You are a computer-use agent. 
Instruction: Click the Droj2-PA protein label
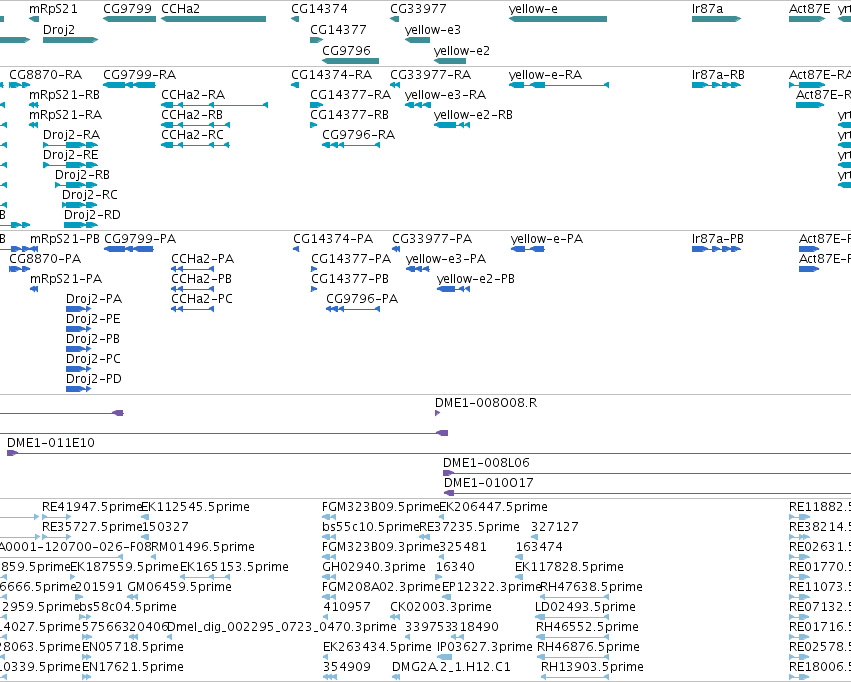click(x=94, y=299)
